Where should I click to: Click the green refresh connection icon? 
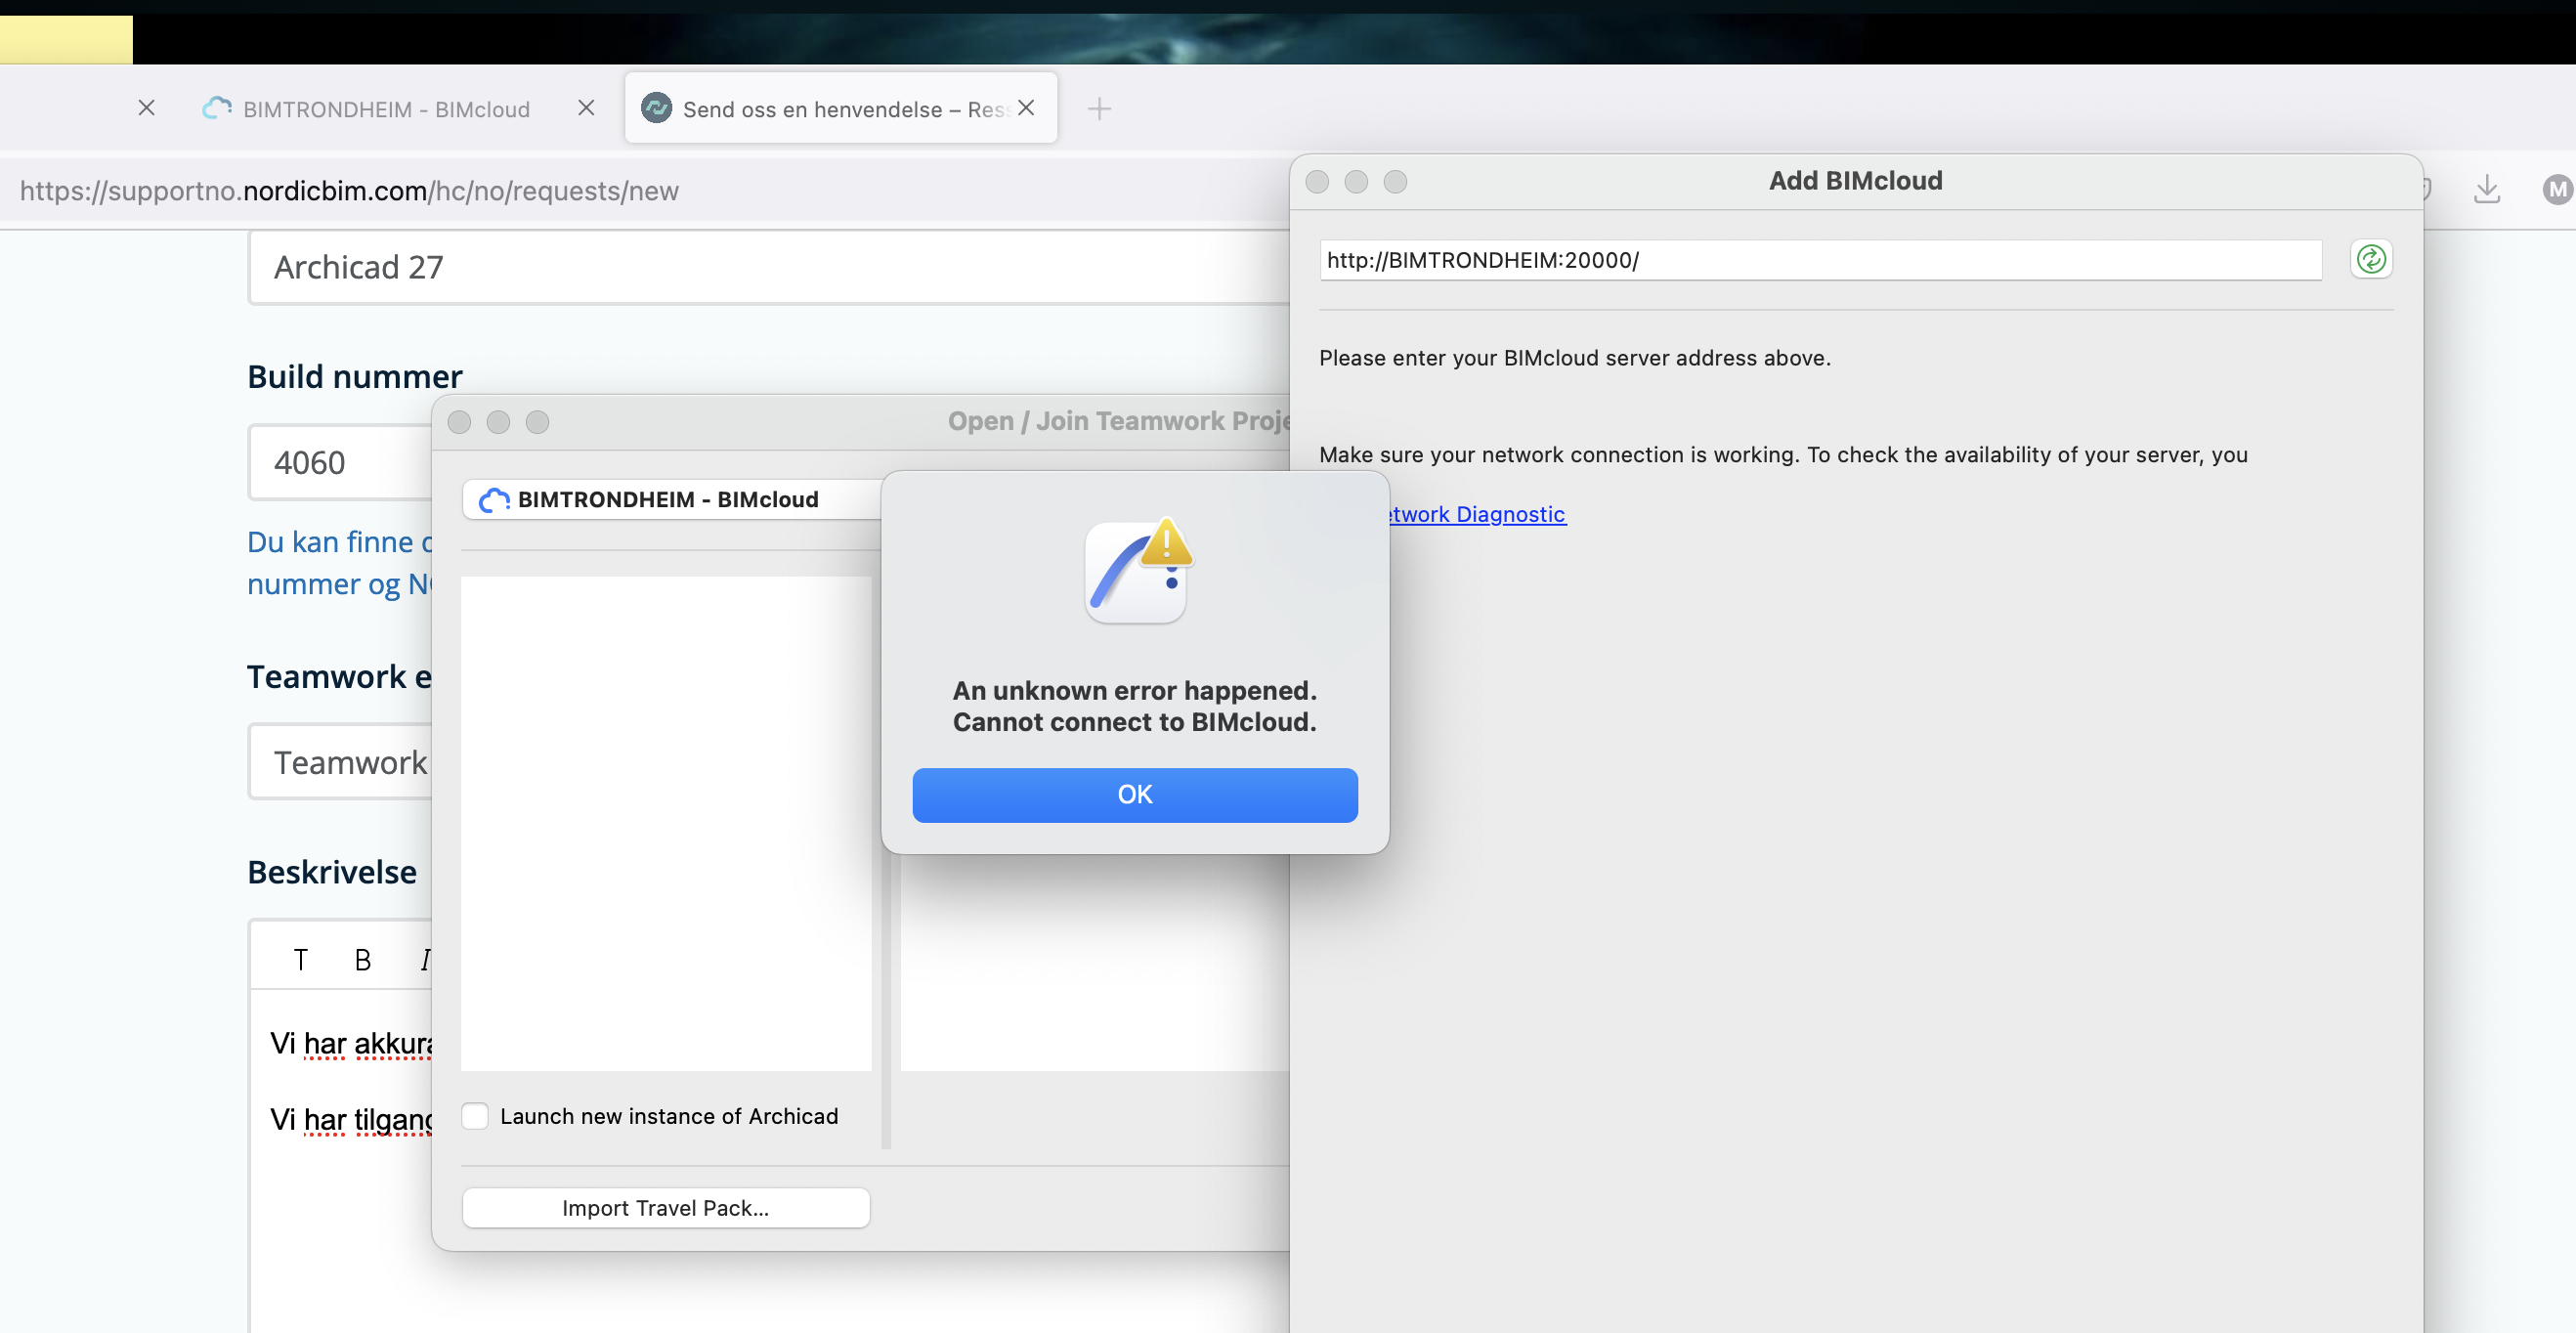[x=2370, y=260]
